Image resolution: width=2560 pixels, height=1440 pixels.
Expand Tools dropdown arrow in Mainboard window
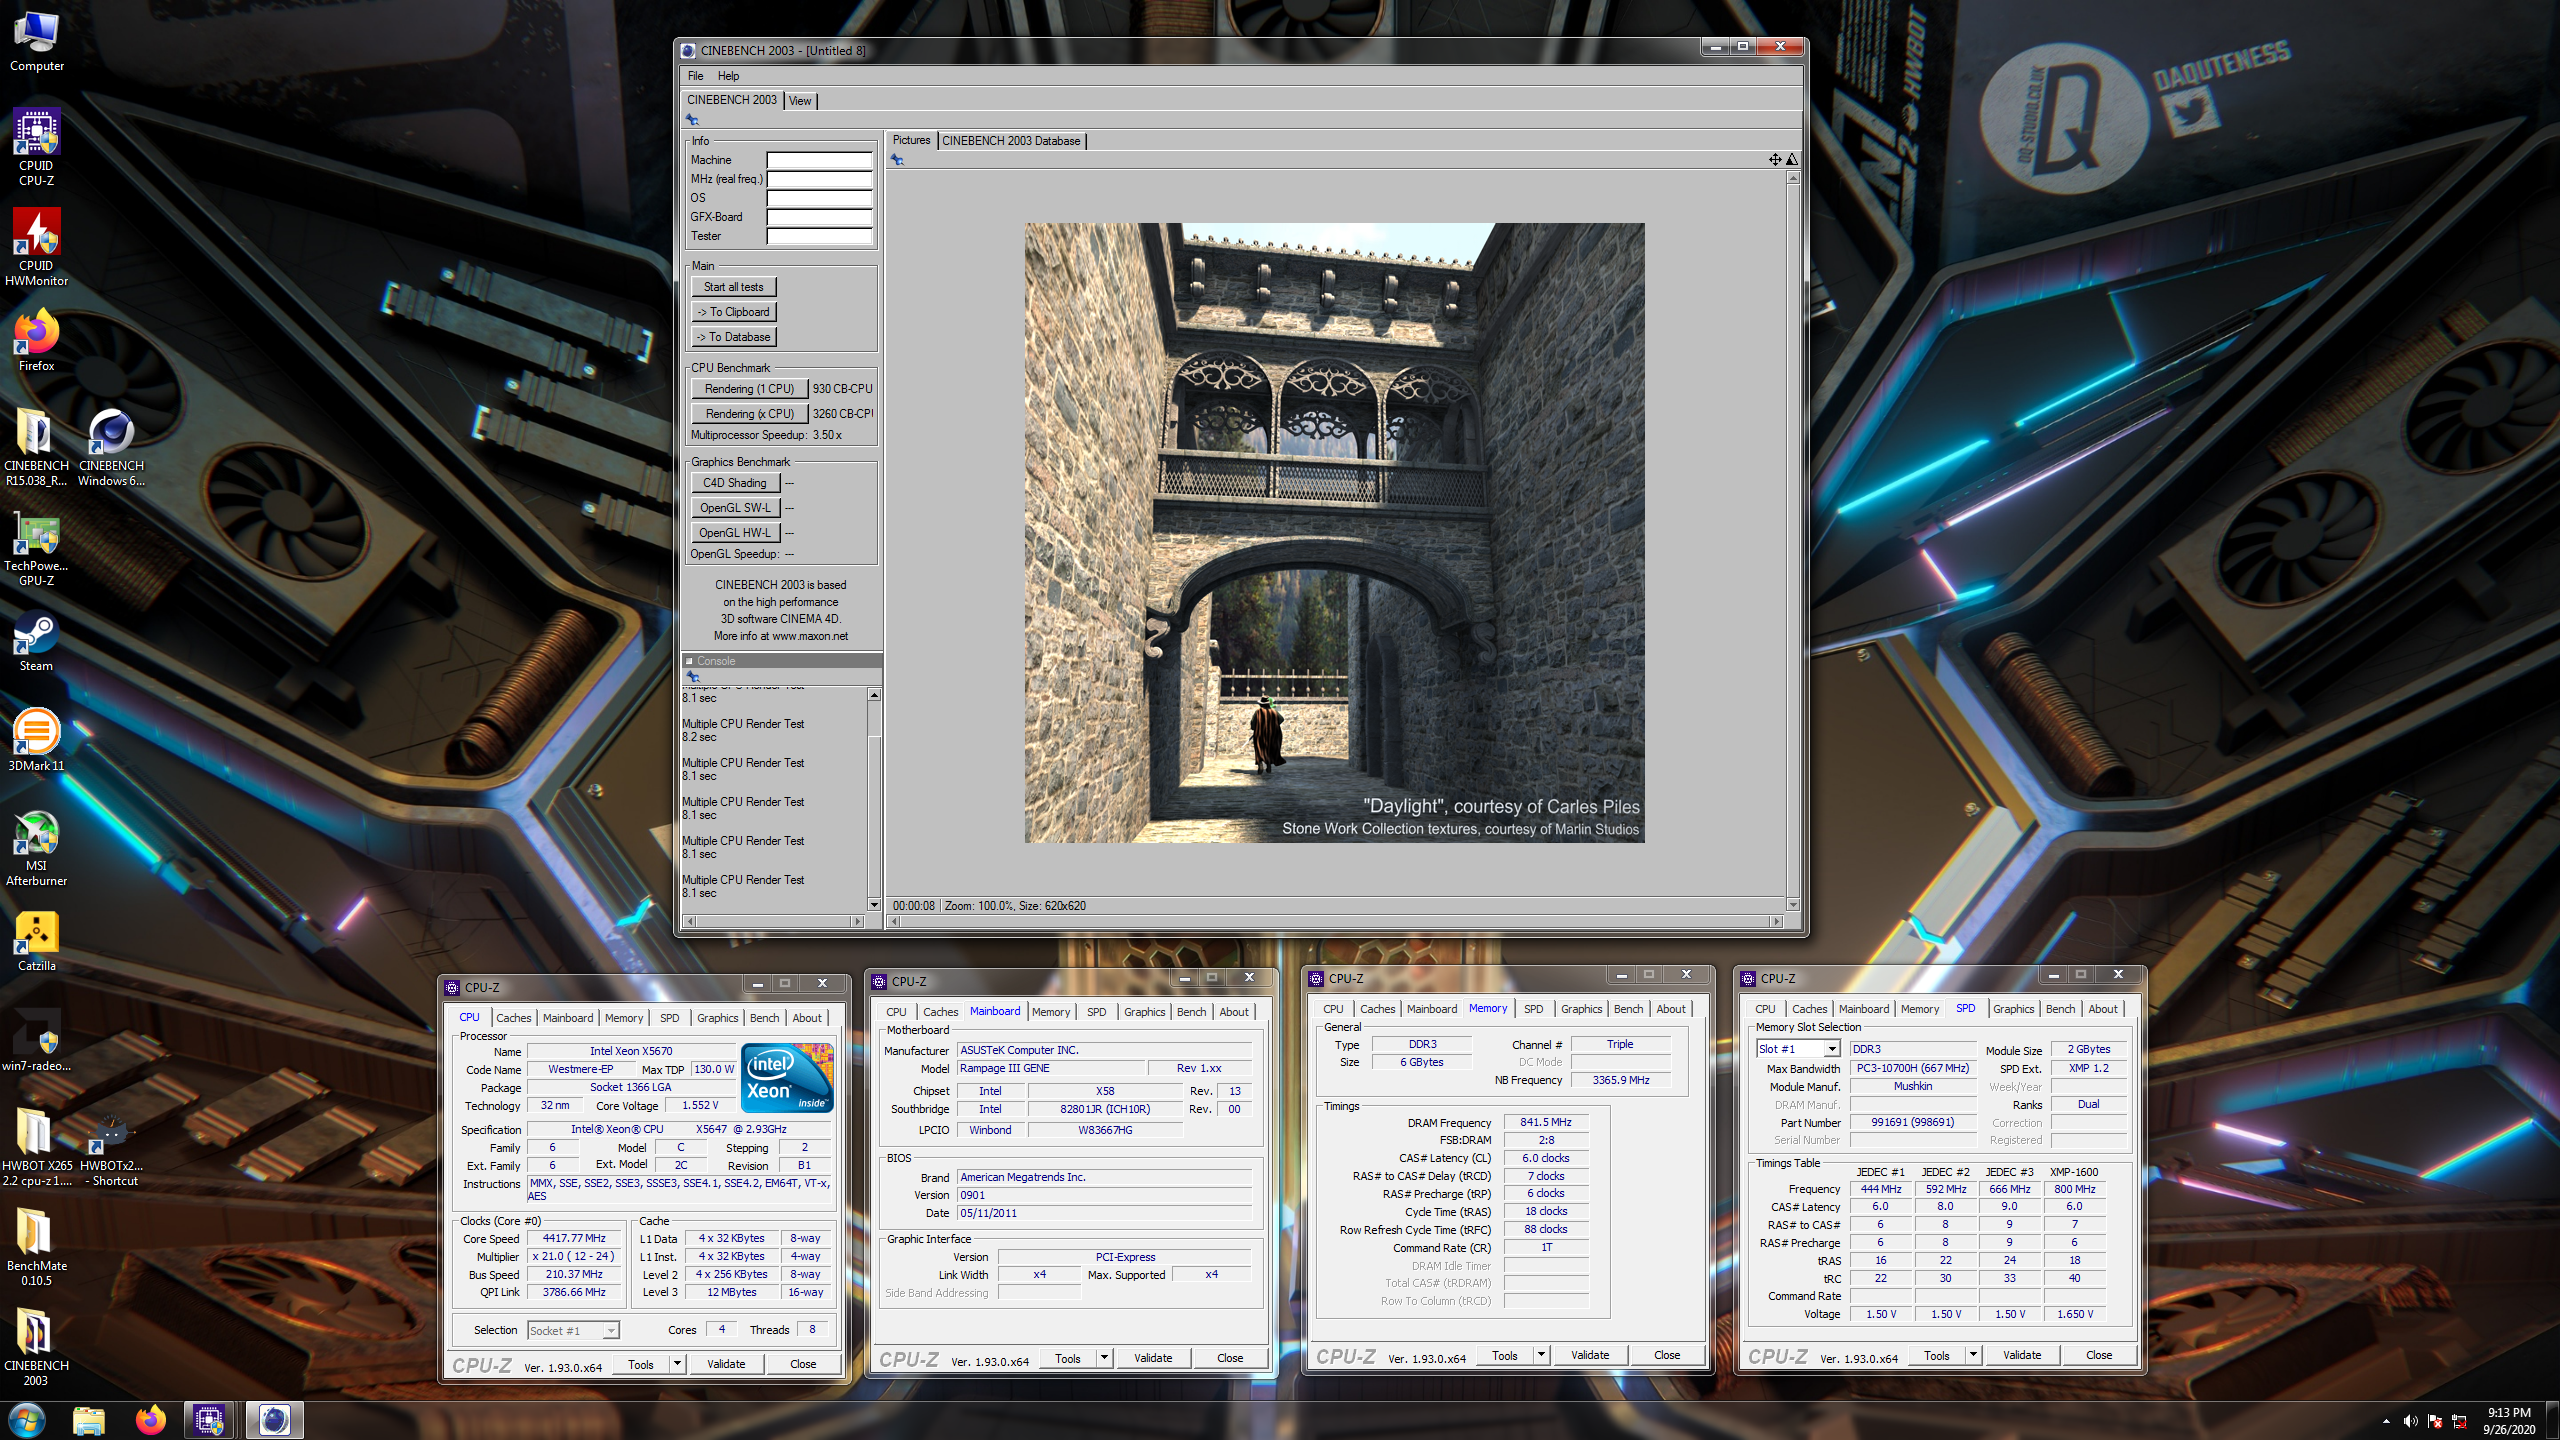(1104, 1358)
